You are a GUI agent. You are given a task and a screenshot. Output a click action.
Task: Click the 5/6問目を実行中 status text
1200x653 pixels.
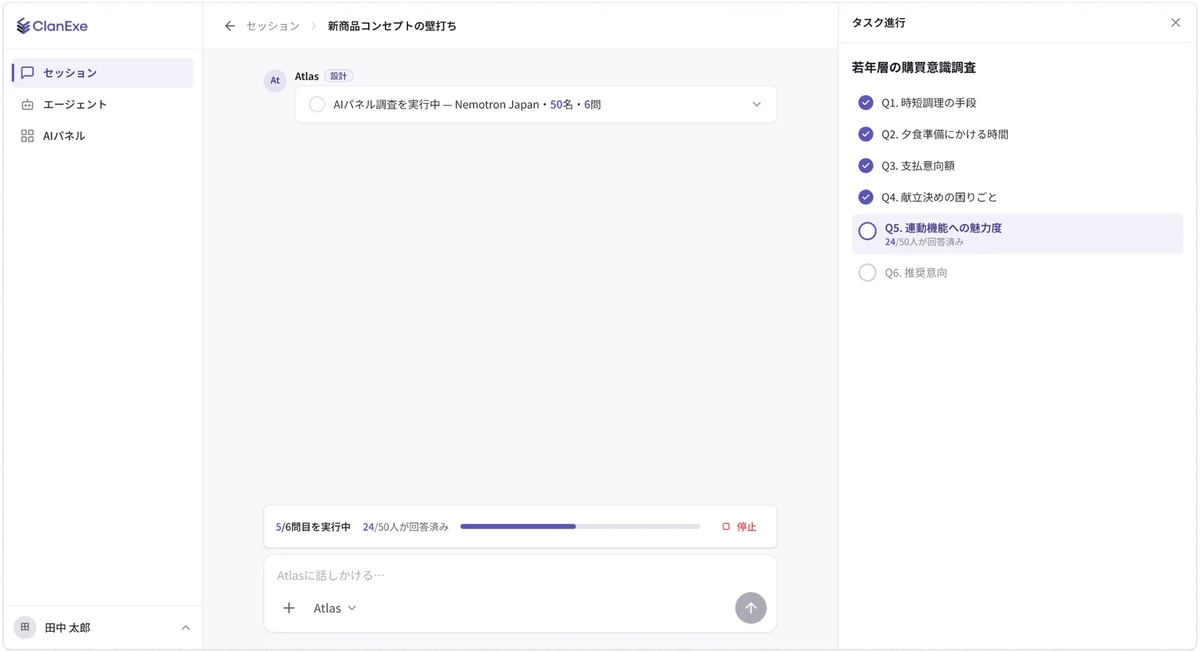[x=313, y=527]
